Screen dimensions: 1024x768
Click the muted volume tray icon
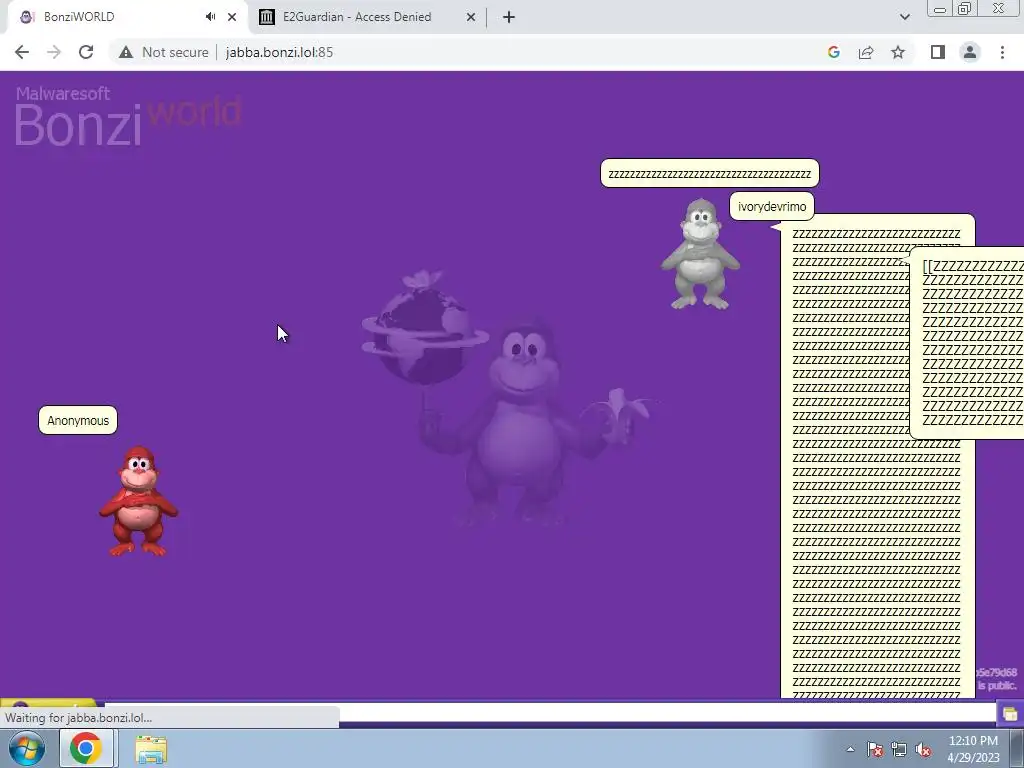pyautogui.click(x=923, y=749)
